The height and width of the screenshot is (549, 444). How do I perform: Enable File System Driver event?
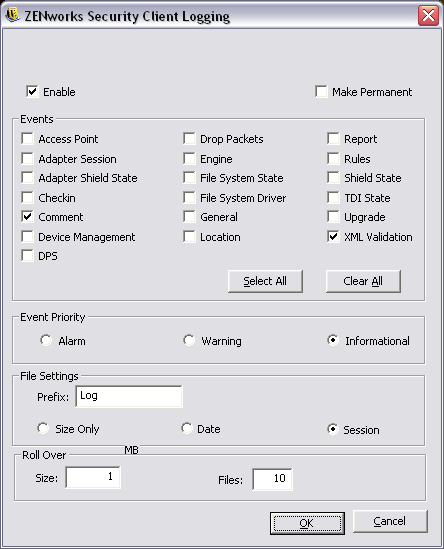(x=189, y=197)
